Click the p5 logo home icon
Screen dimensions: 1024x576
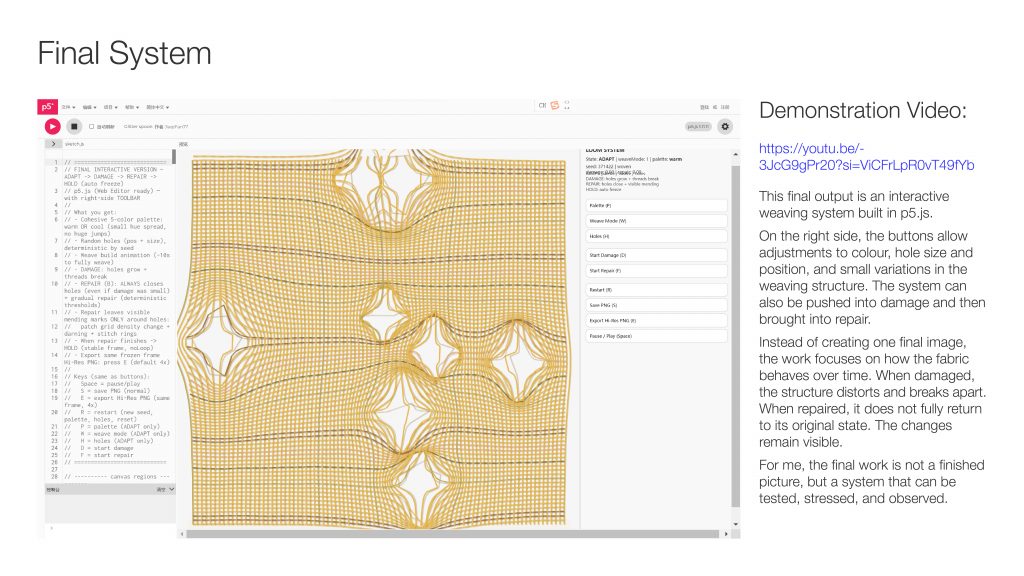[47, 106]
